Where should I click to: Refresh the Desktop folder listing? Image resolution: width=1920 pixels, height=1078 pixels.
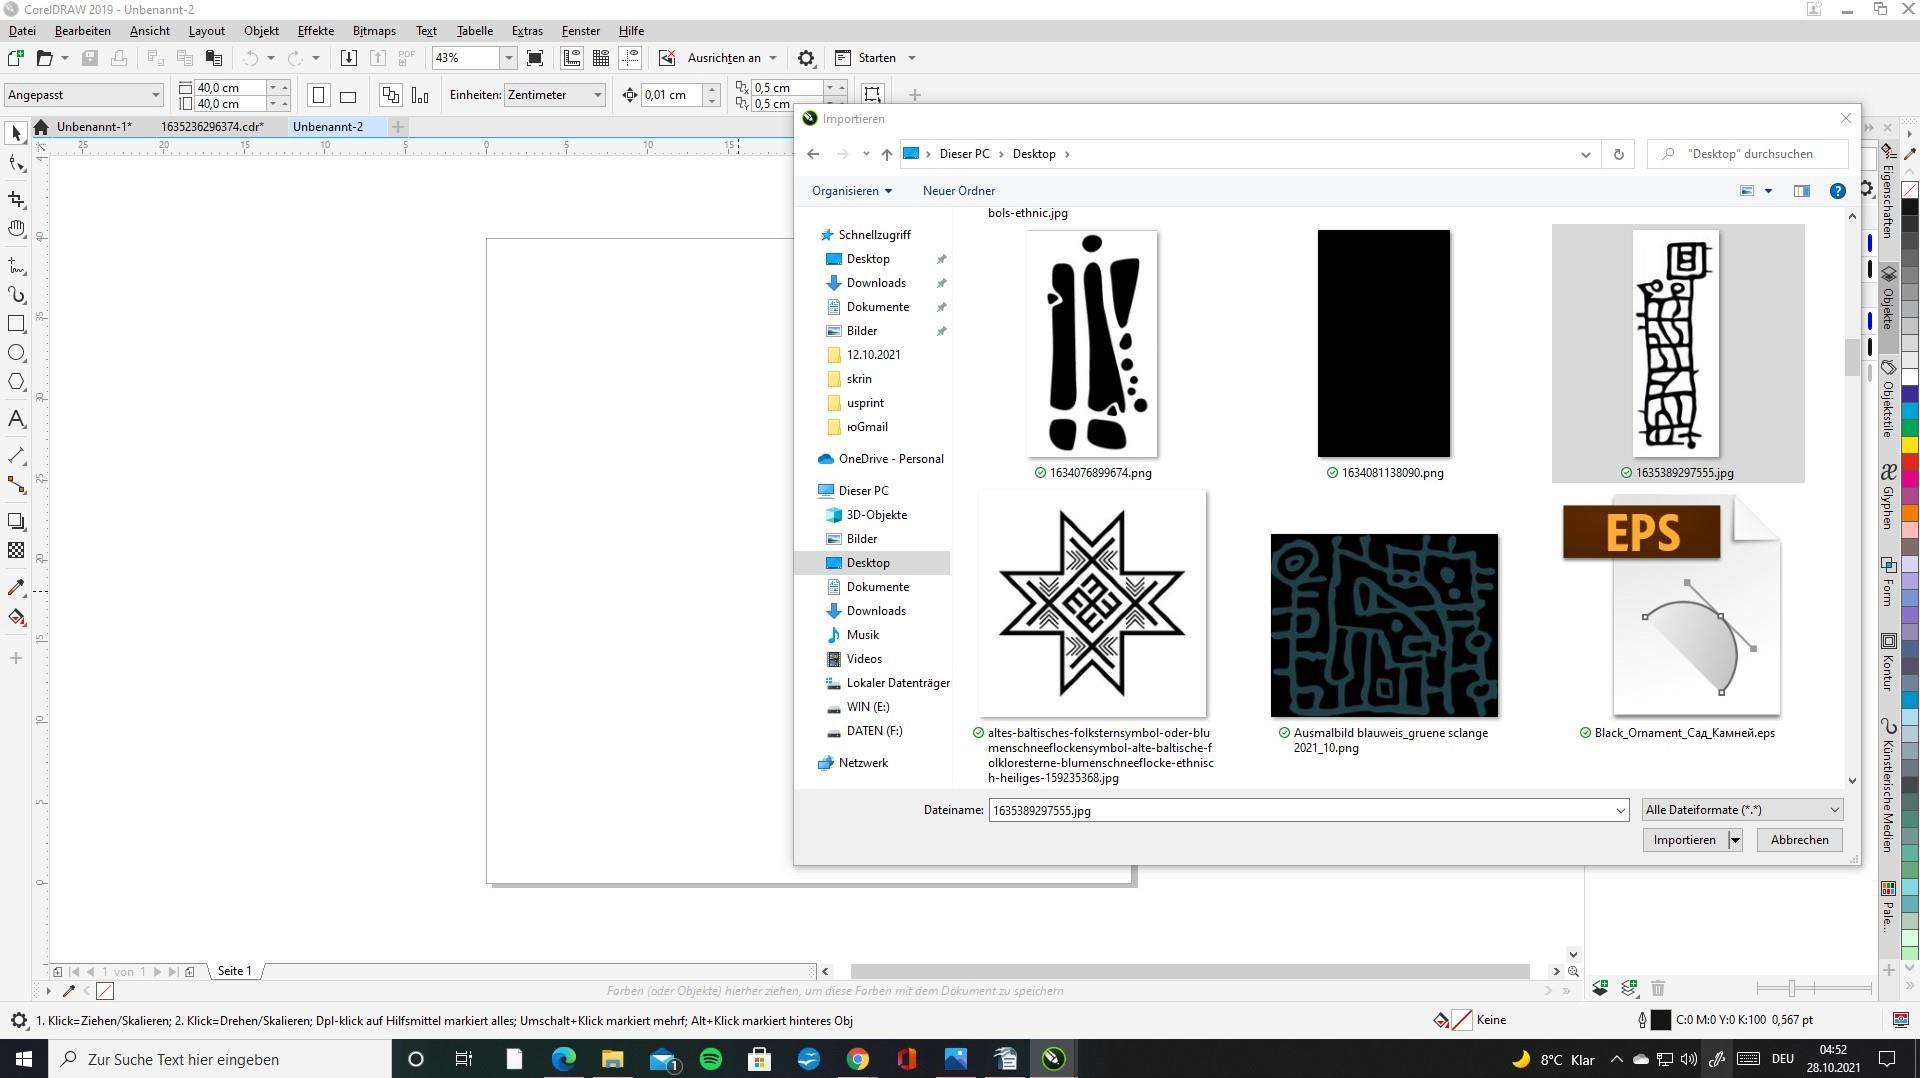point(1618,154)
